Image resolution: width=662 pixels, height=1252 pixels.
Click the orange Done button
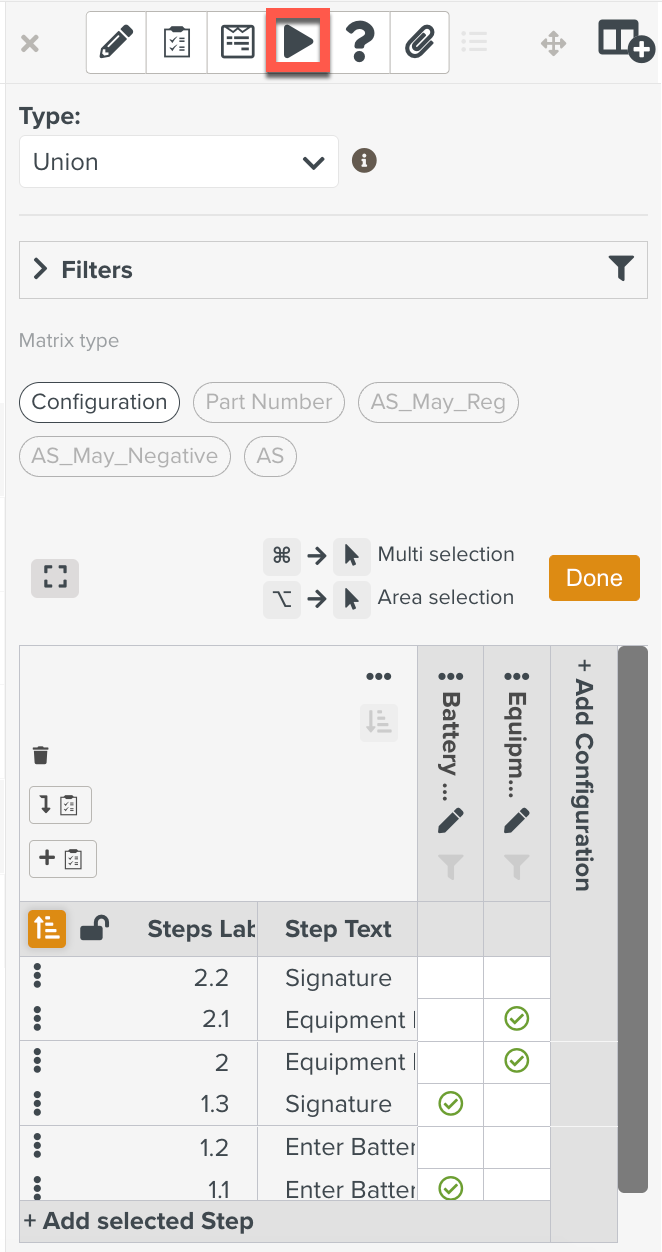tap(594, 578)
